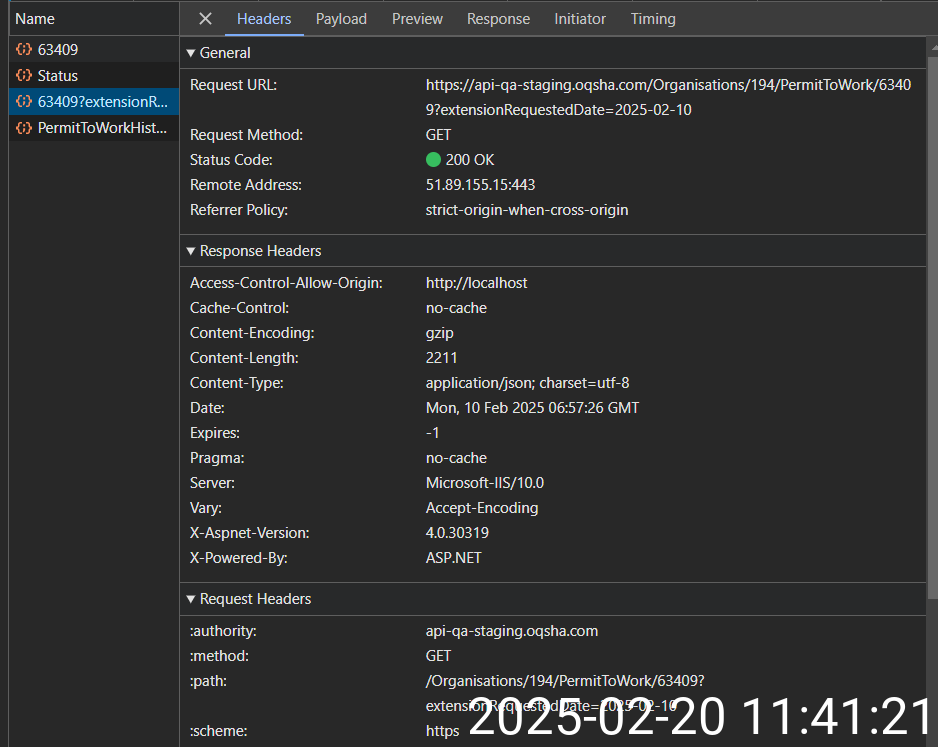The height and width of the screenshot is (747, 938).
Task: Collapse the Response Headers section
Action: click(191, 251)
